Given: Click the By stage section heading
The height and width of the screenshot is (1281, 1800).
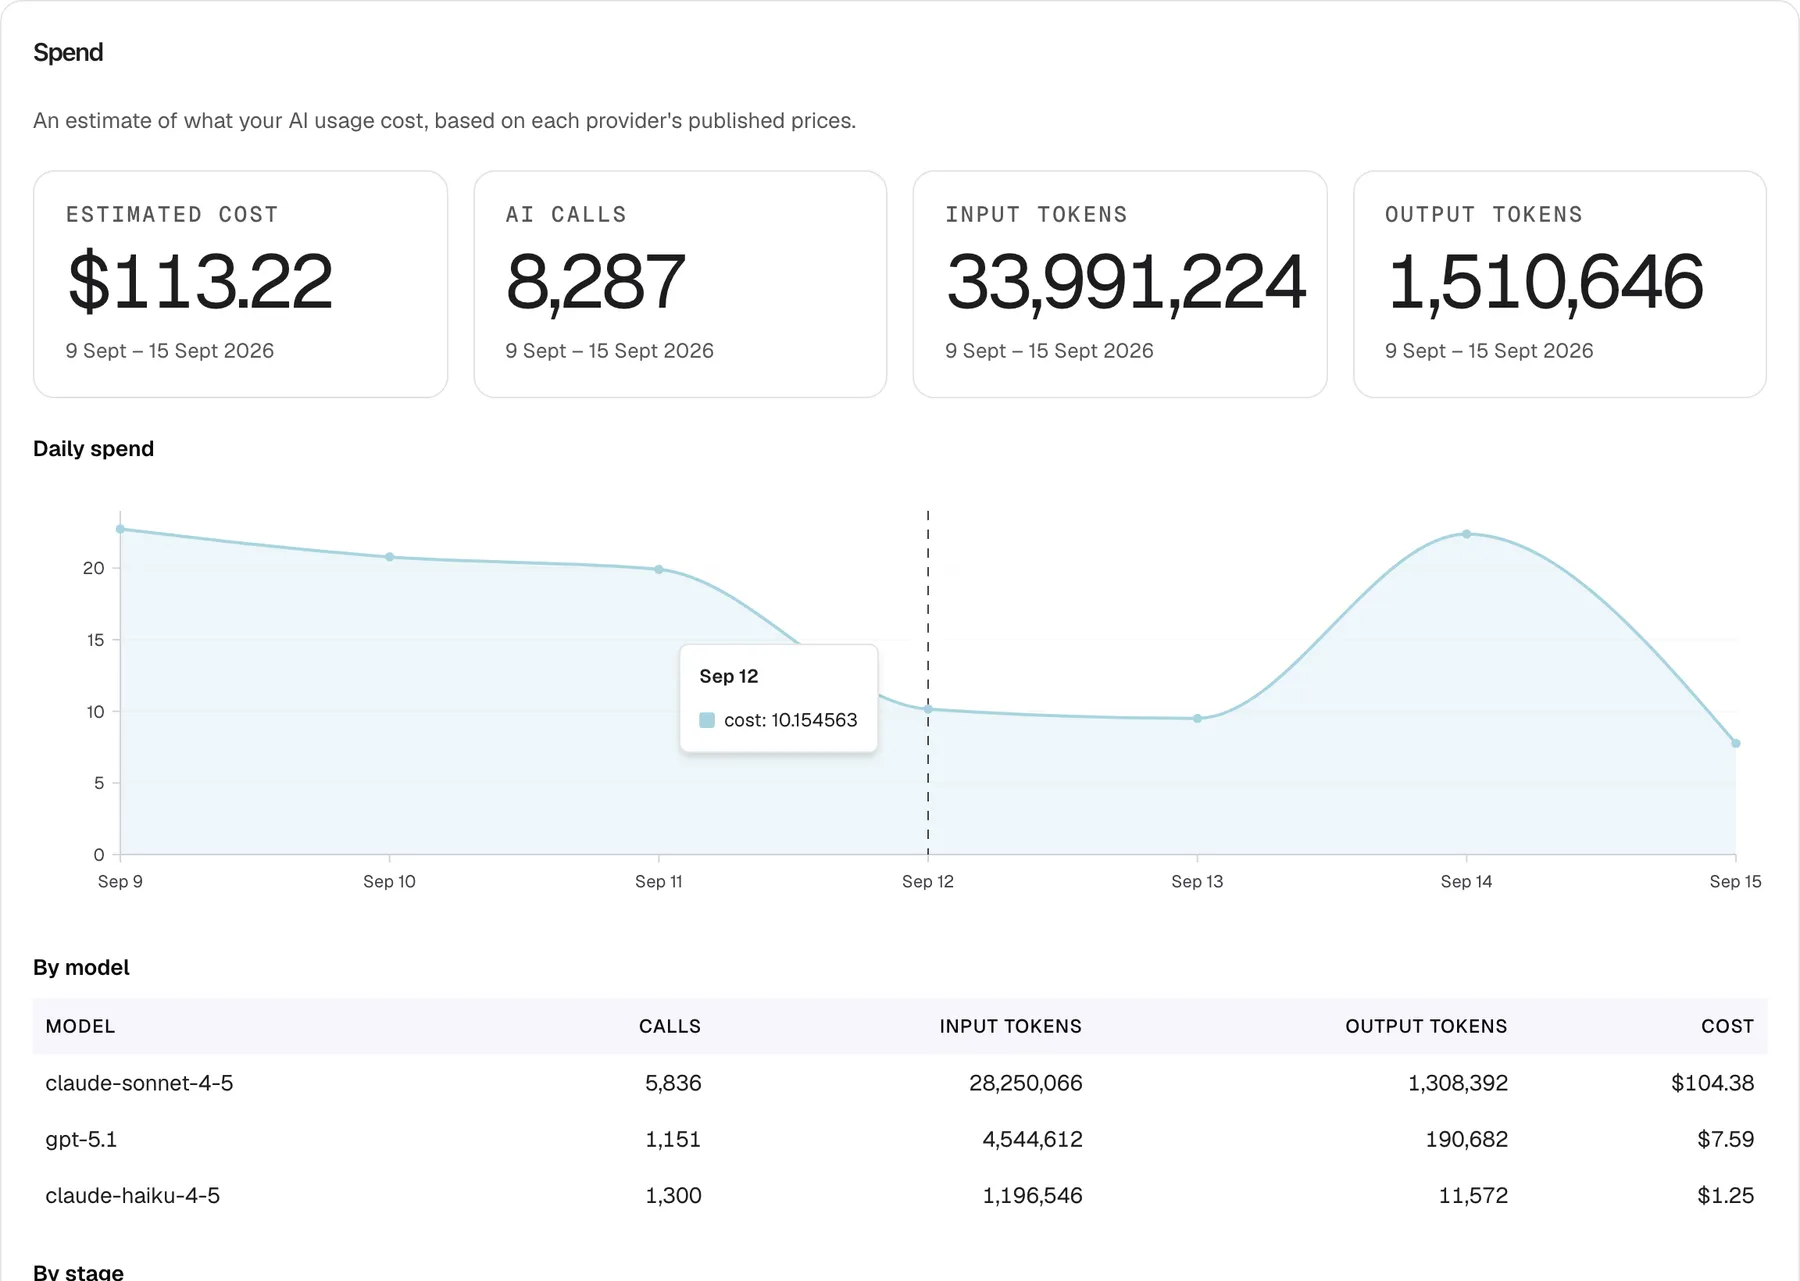Looking at the screenshot, I should (78, 1271).
